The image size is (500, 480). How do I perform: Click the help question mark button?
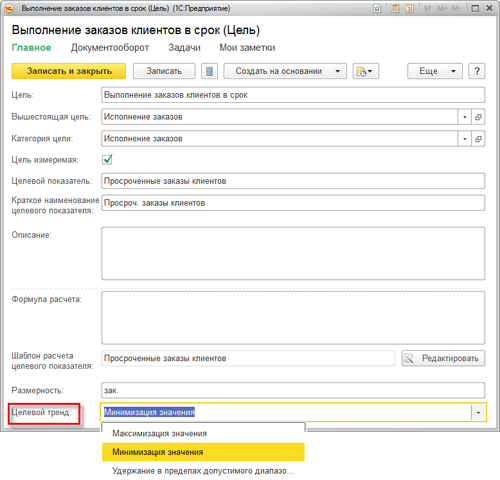pos(477,71)
